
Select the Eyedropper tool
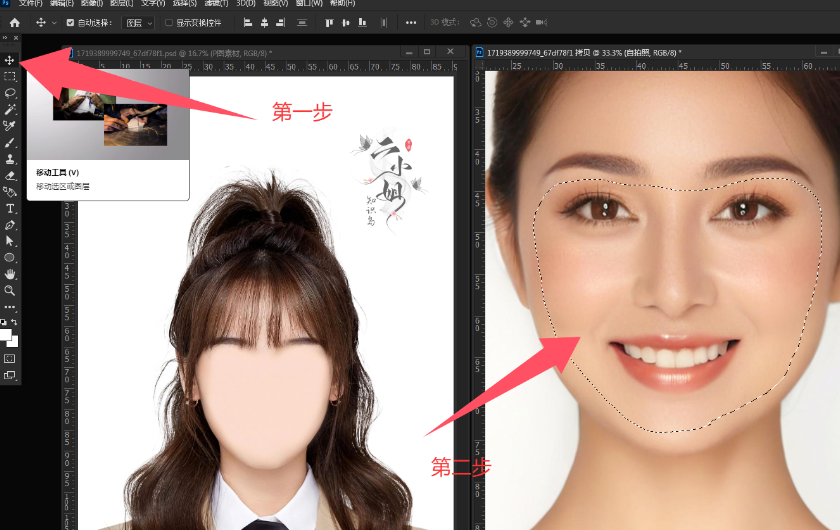pos(10,126)
